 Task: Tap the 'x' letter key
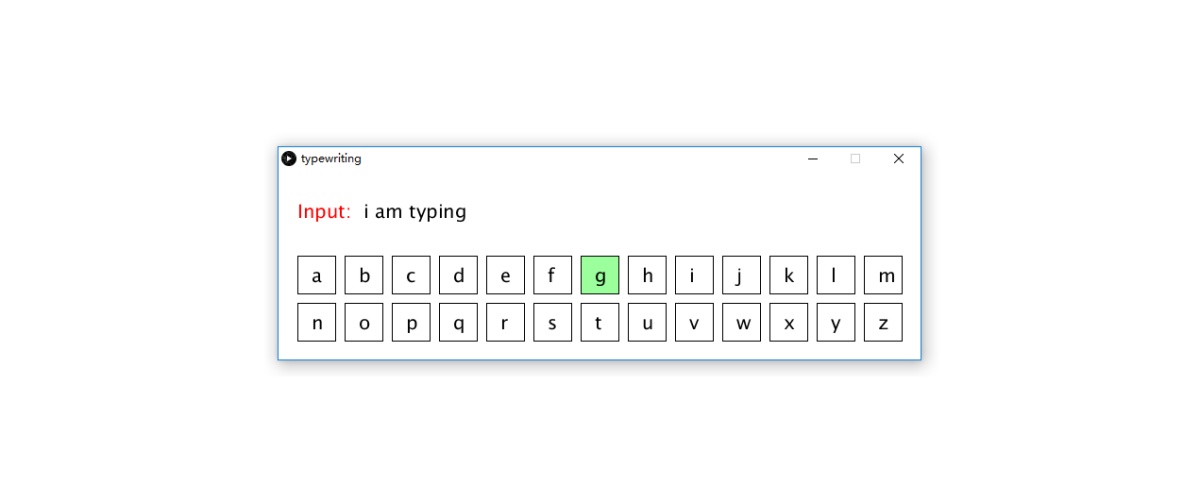click(x=789, y=322)
